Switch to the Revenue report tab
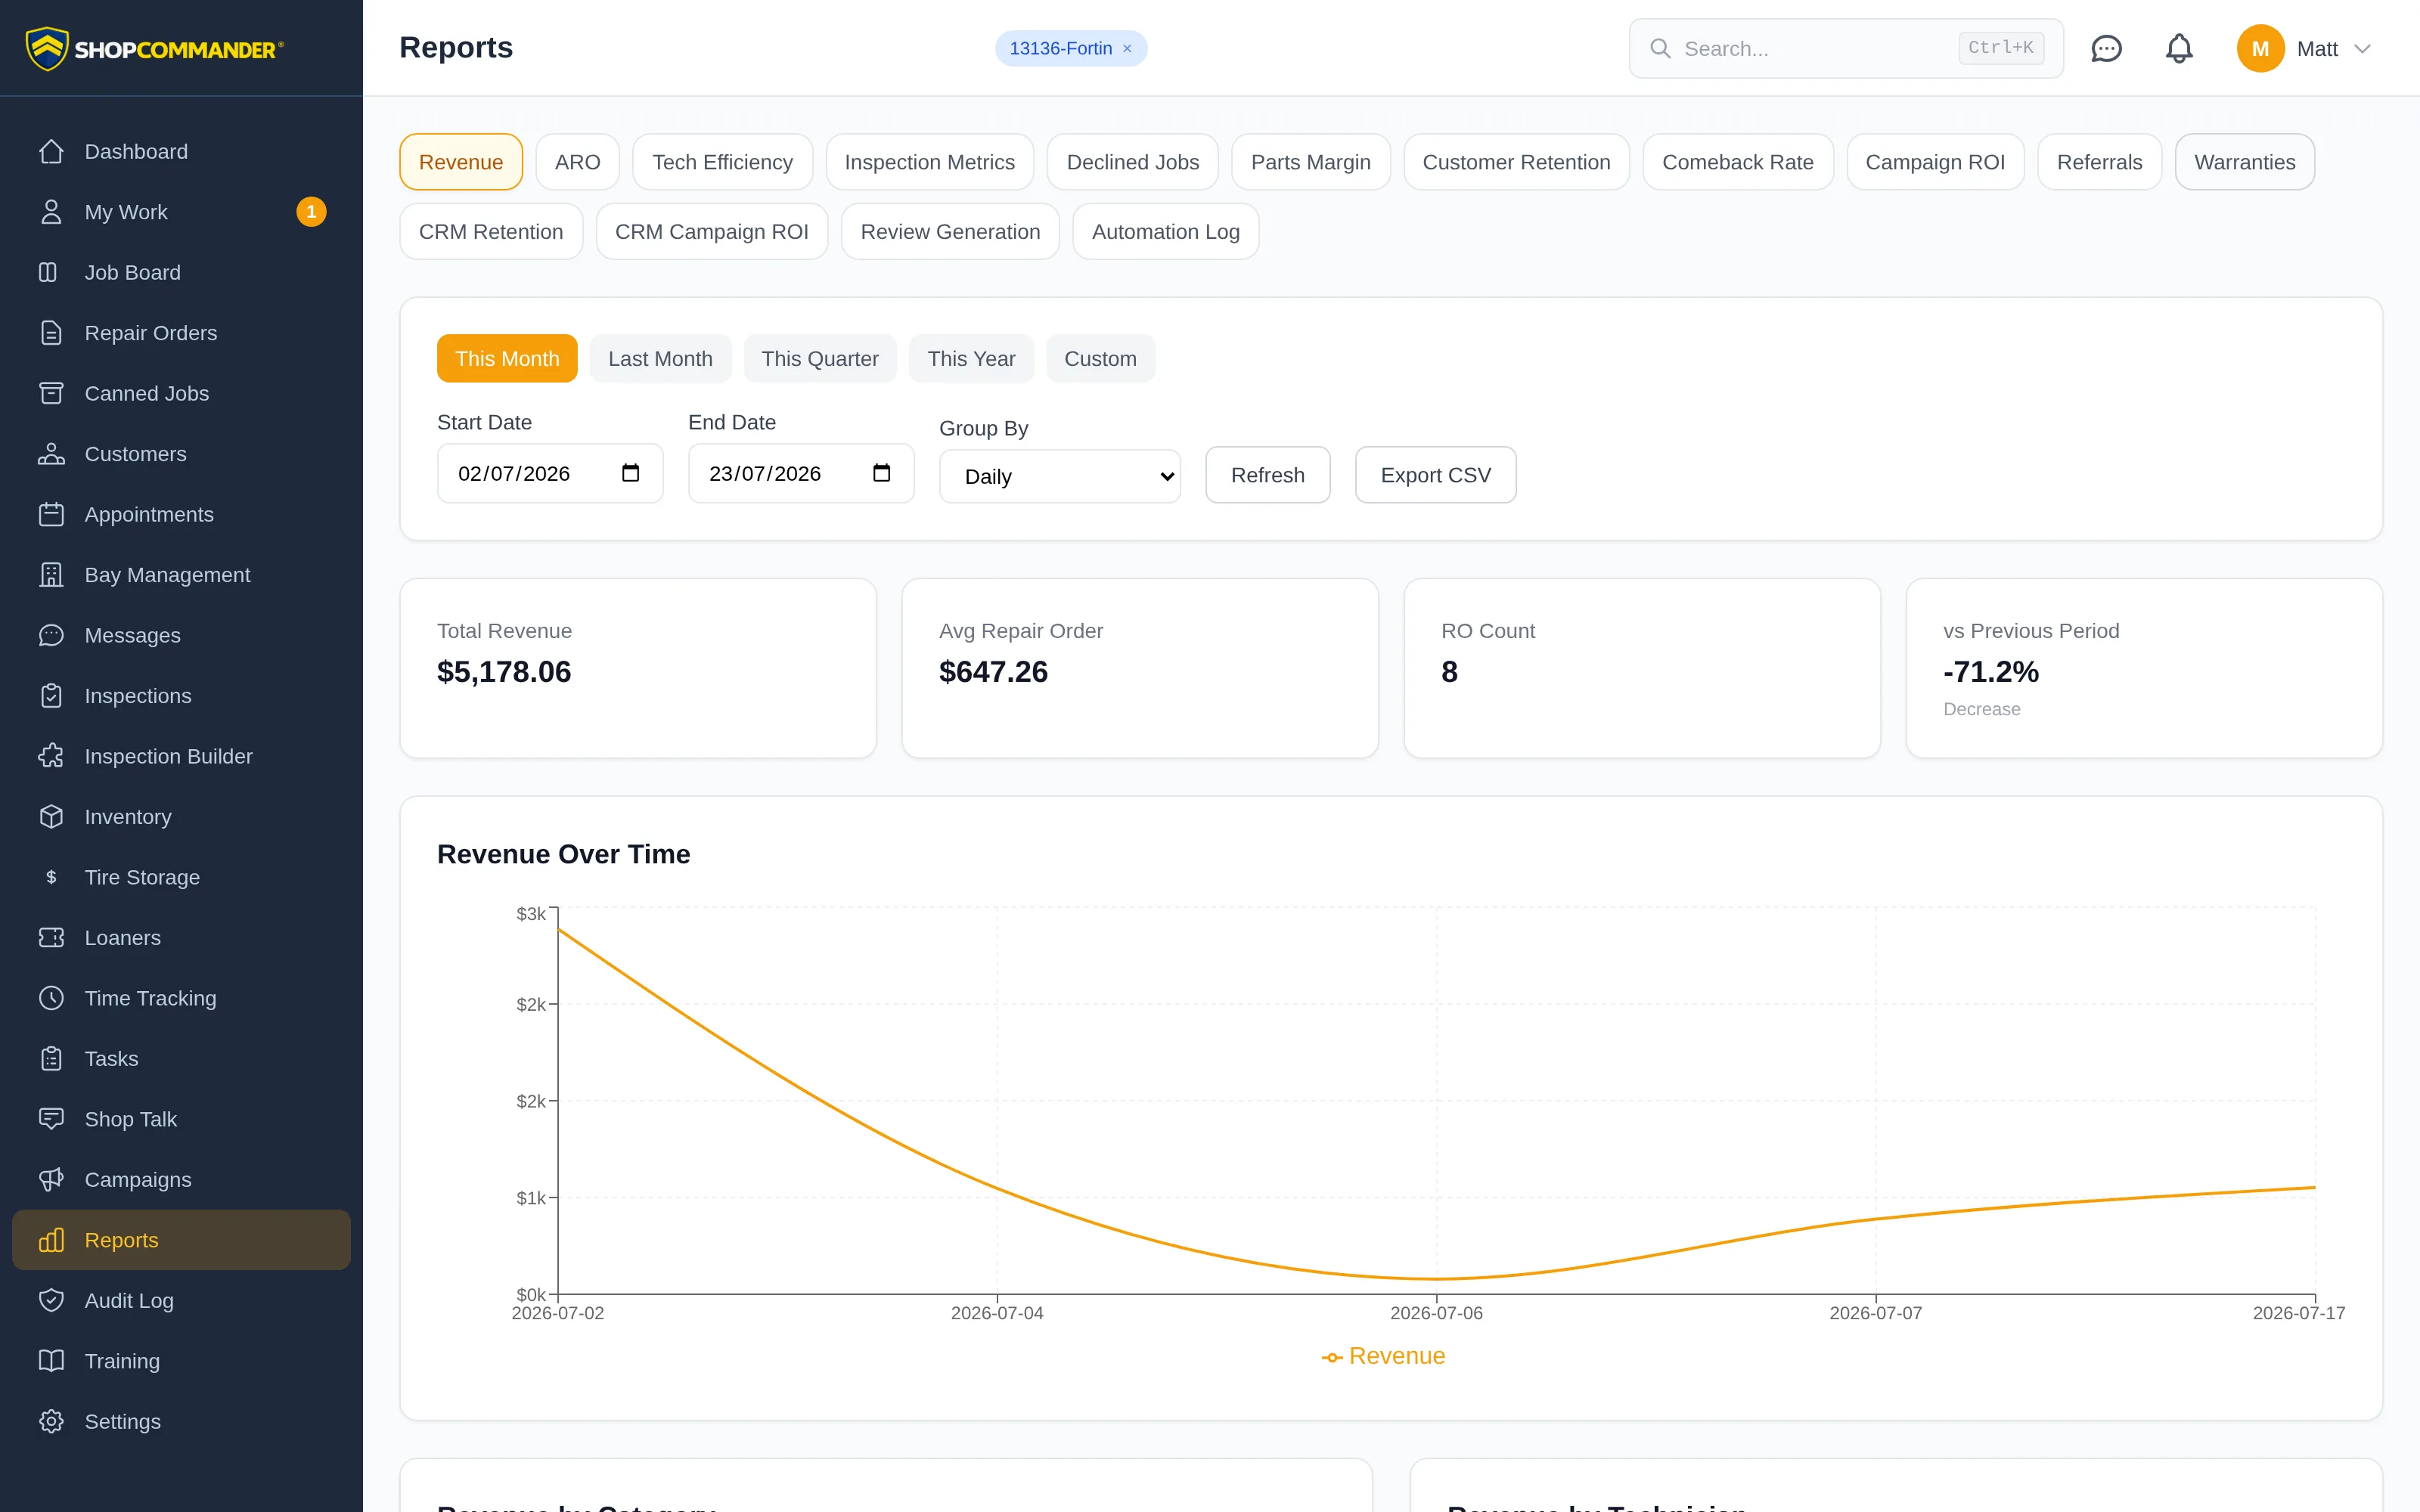Screen dimensions: 2420x1512 click(461, 162)
